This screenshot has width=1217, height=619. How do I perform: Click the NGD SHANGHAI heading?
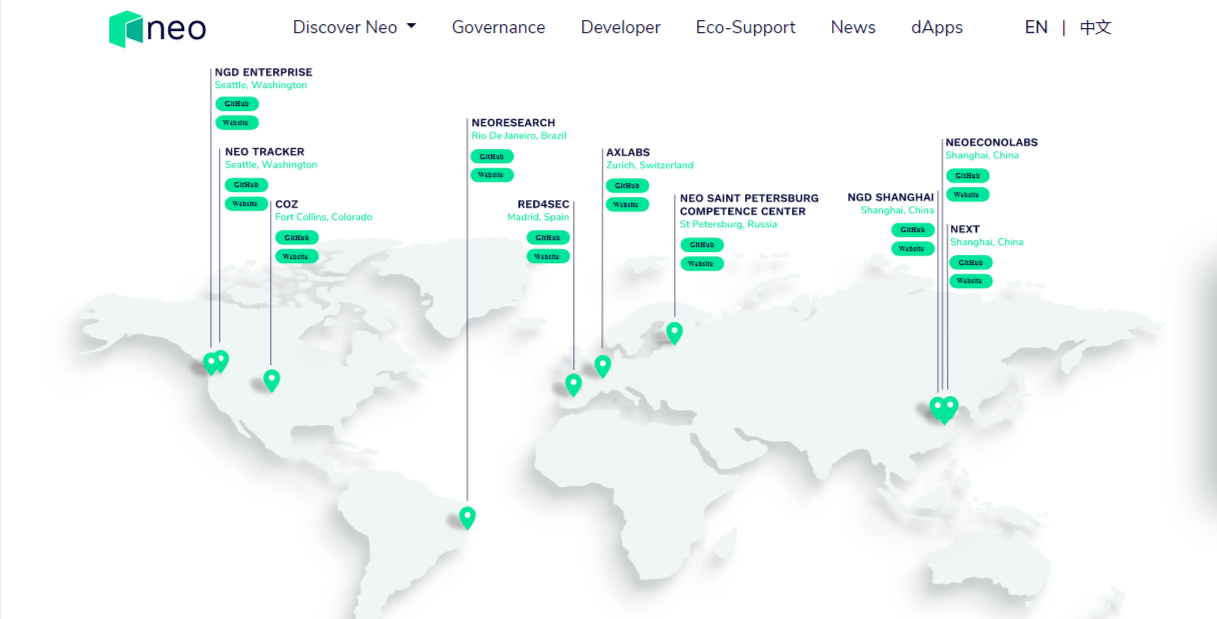(x=891, y=197)
